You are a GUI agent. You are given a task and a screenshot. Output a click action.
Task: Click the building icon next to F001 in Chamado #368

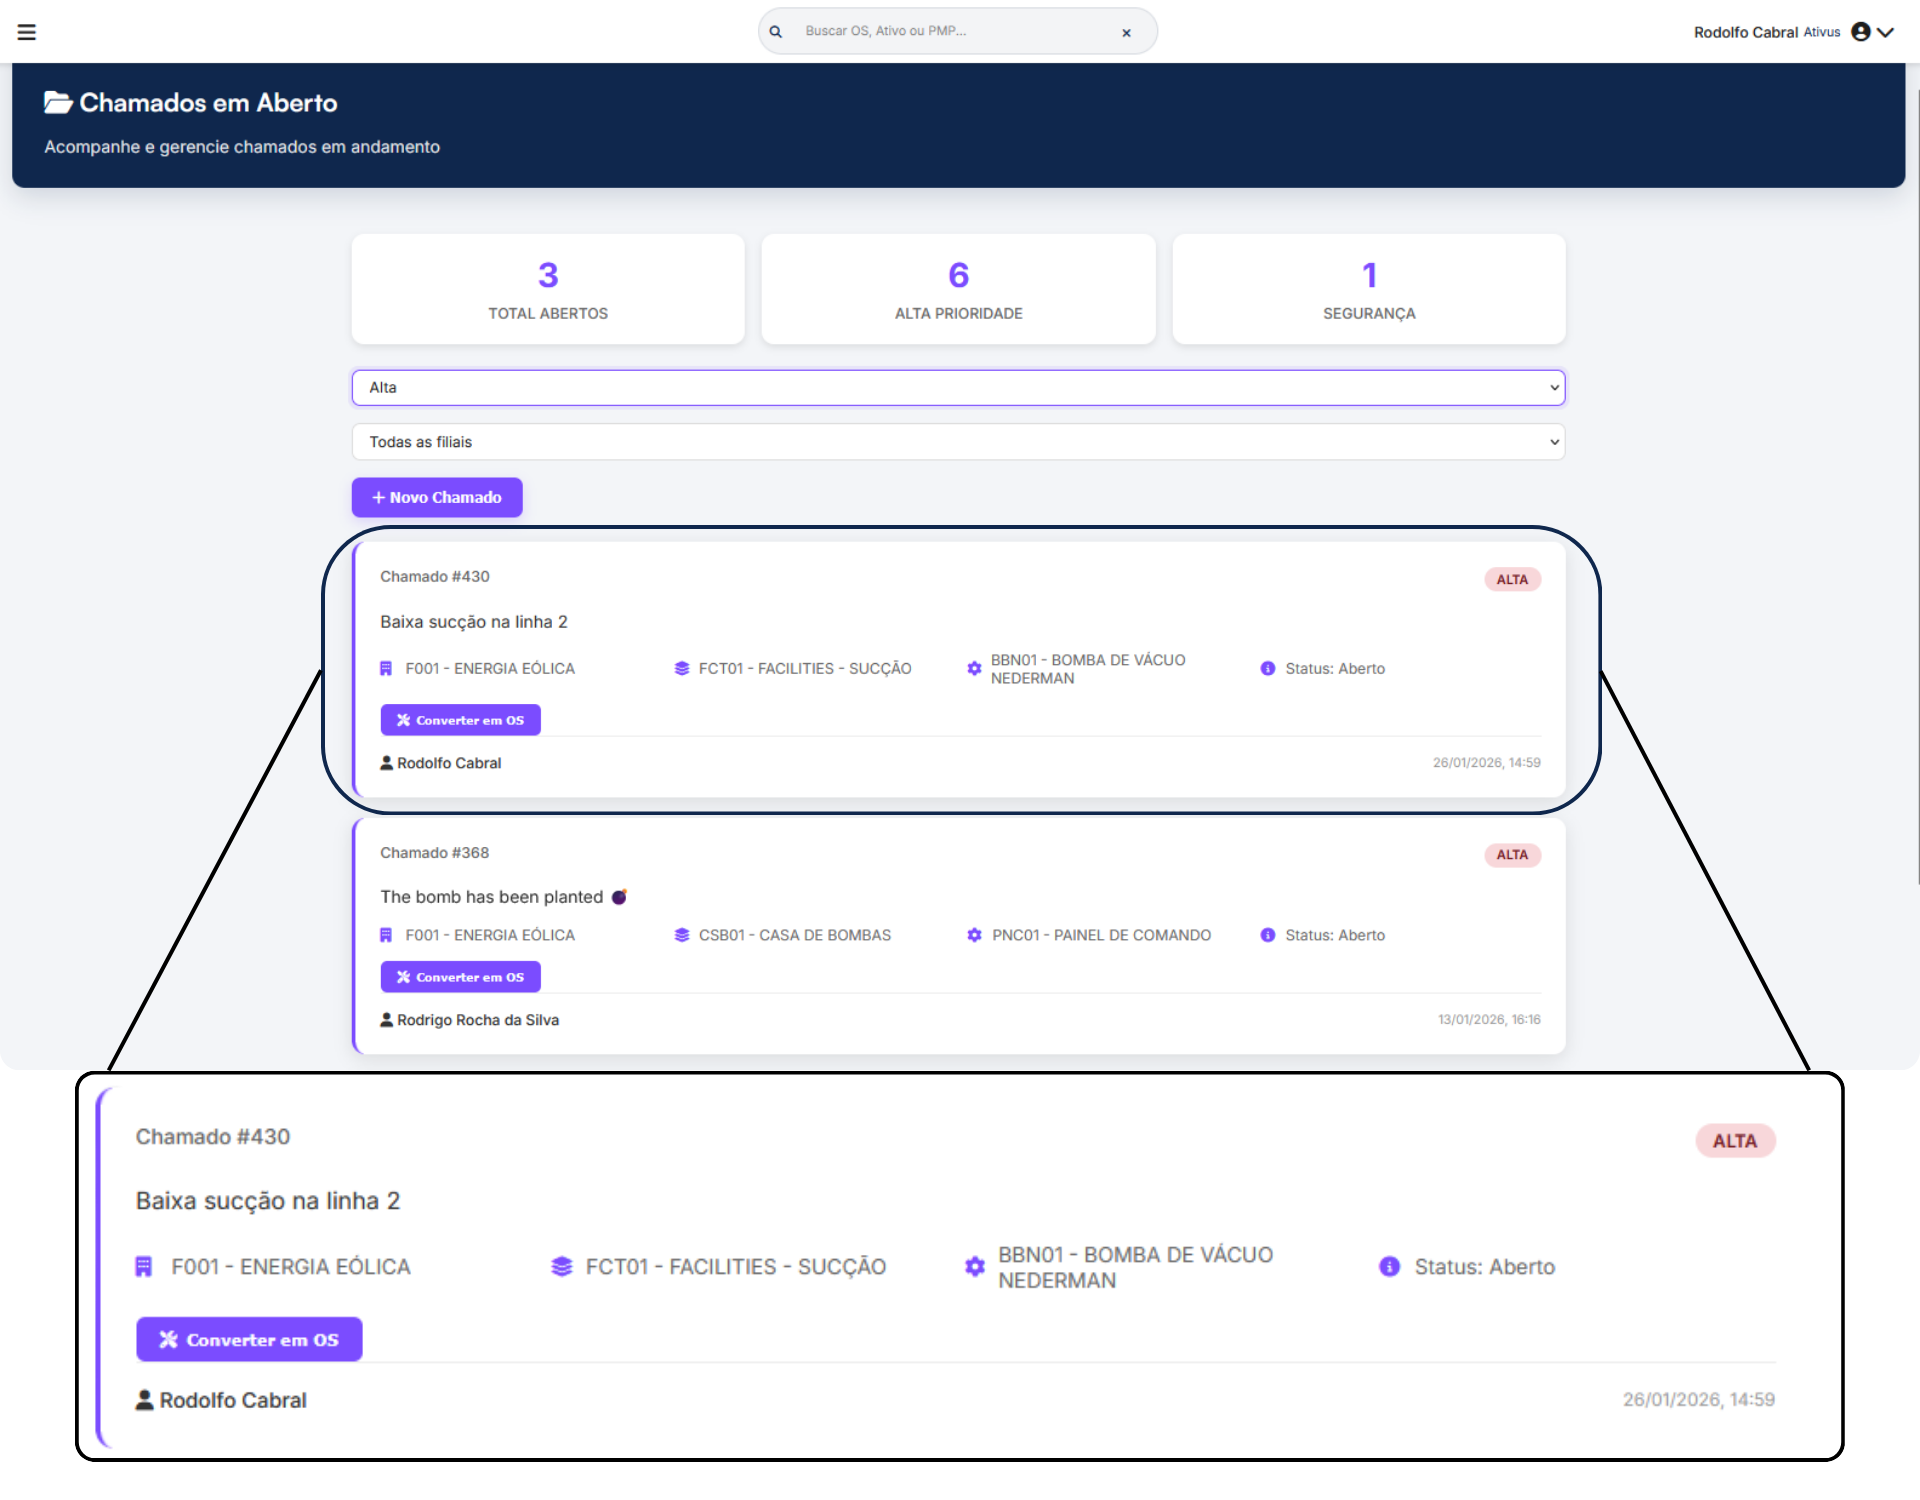coord(386,935)
